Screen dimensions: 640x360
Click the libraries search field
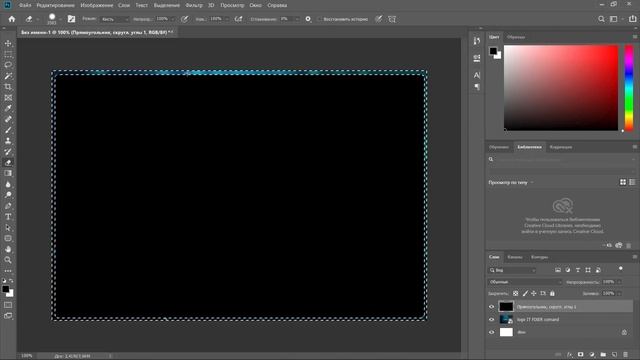tap(562, 160)
